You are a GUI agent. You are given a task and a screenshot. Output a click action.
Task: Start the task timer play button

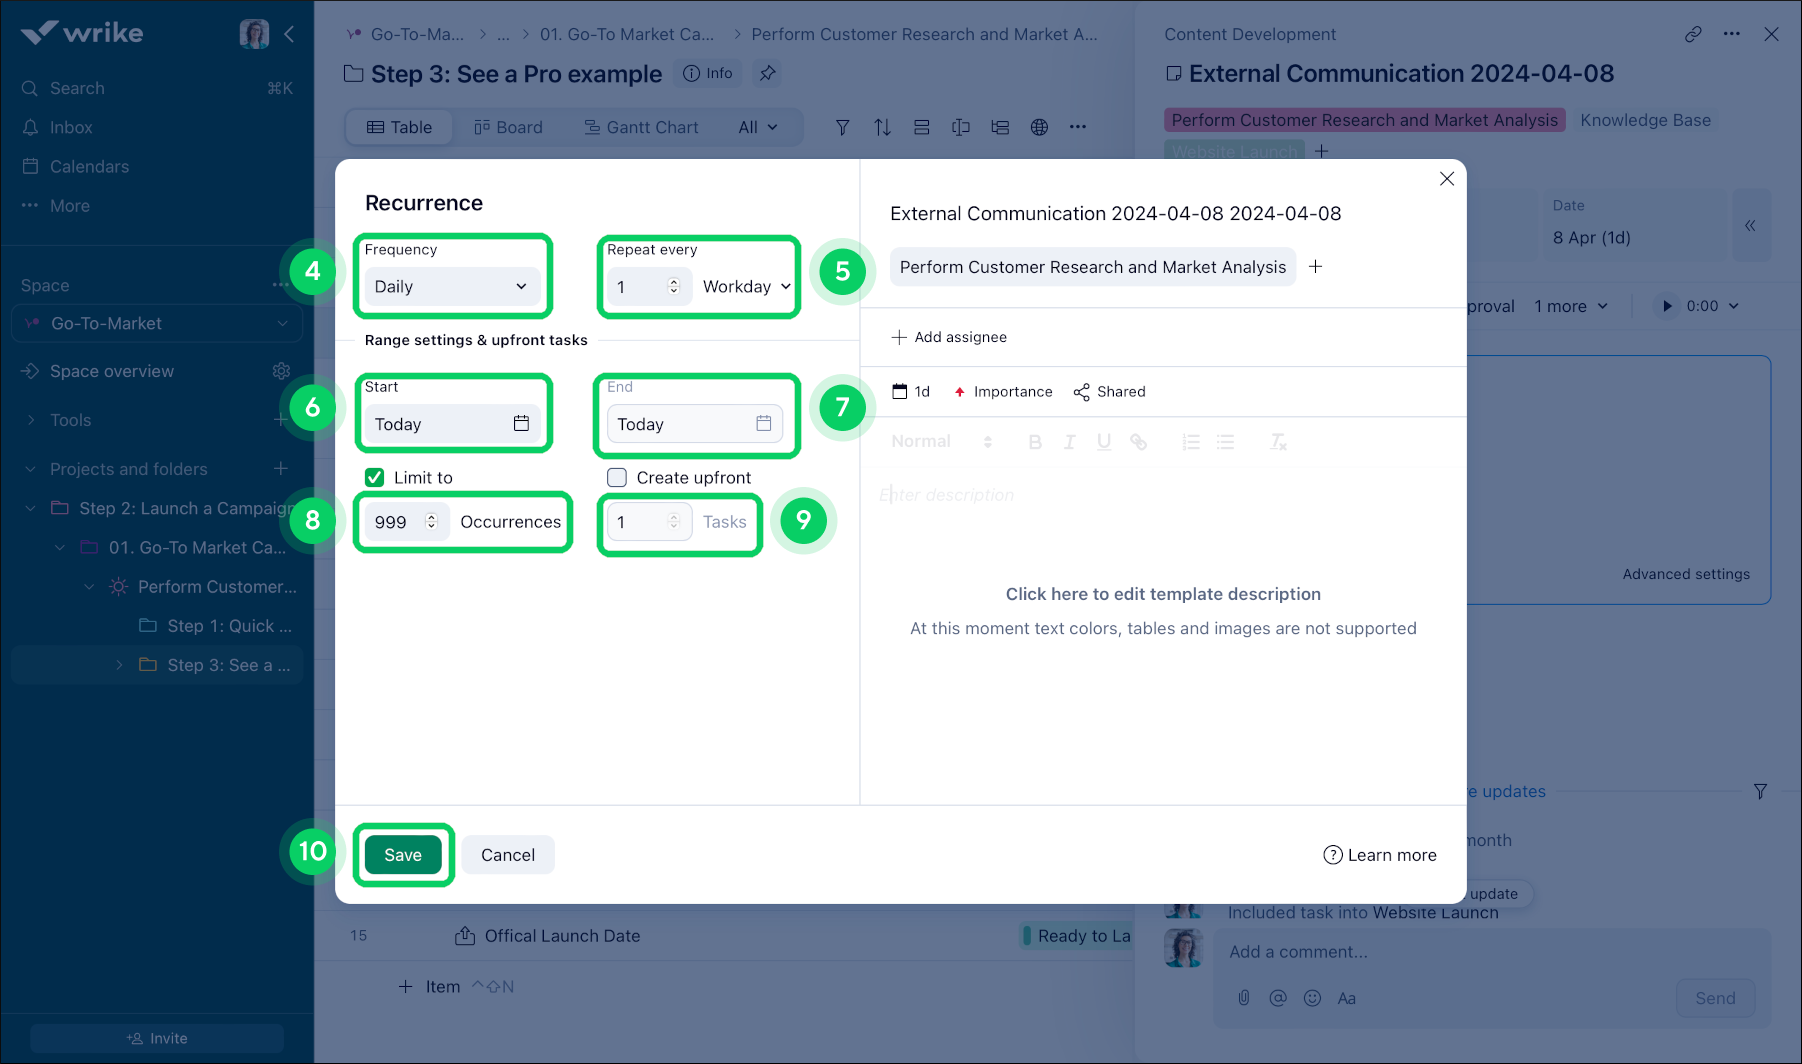[x=1666, y=306]
